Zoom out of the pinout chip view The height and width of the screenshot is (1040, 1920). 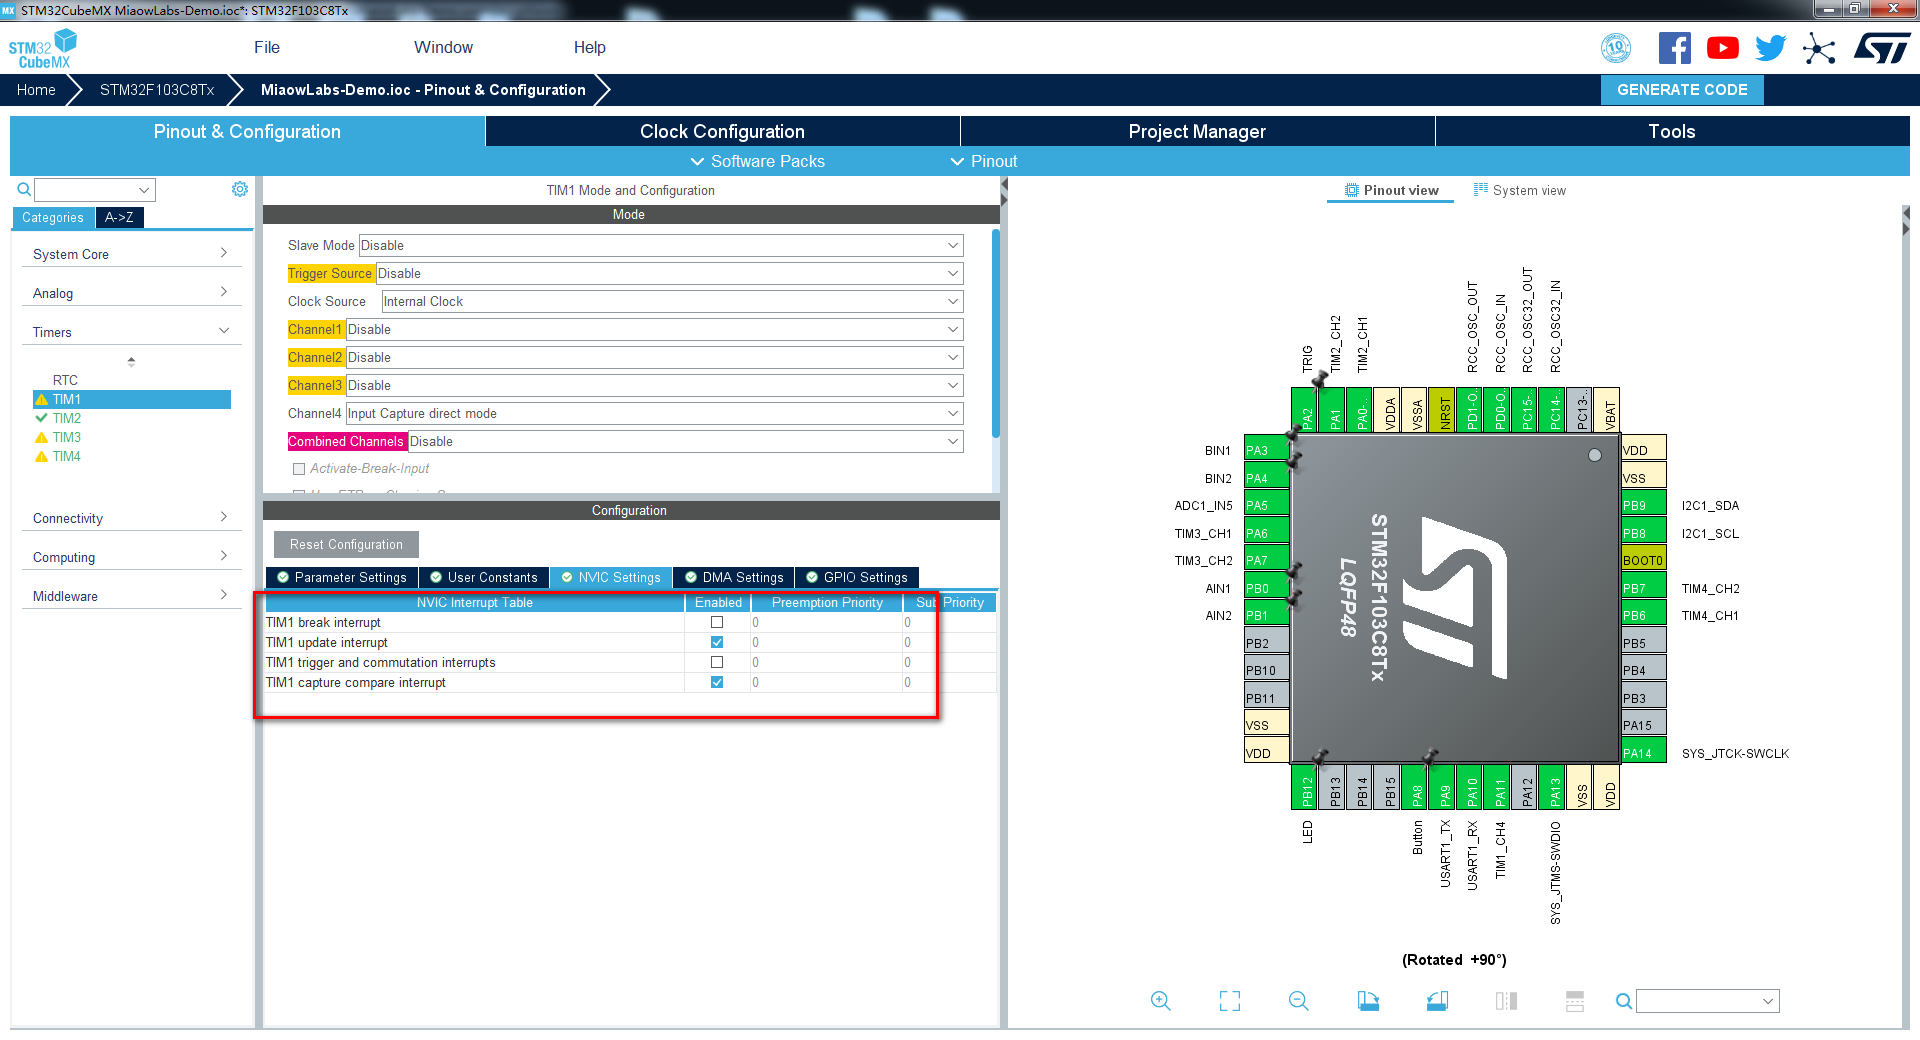(1299, 1001)
